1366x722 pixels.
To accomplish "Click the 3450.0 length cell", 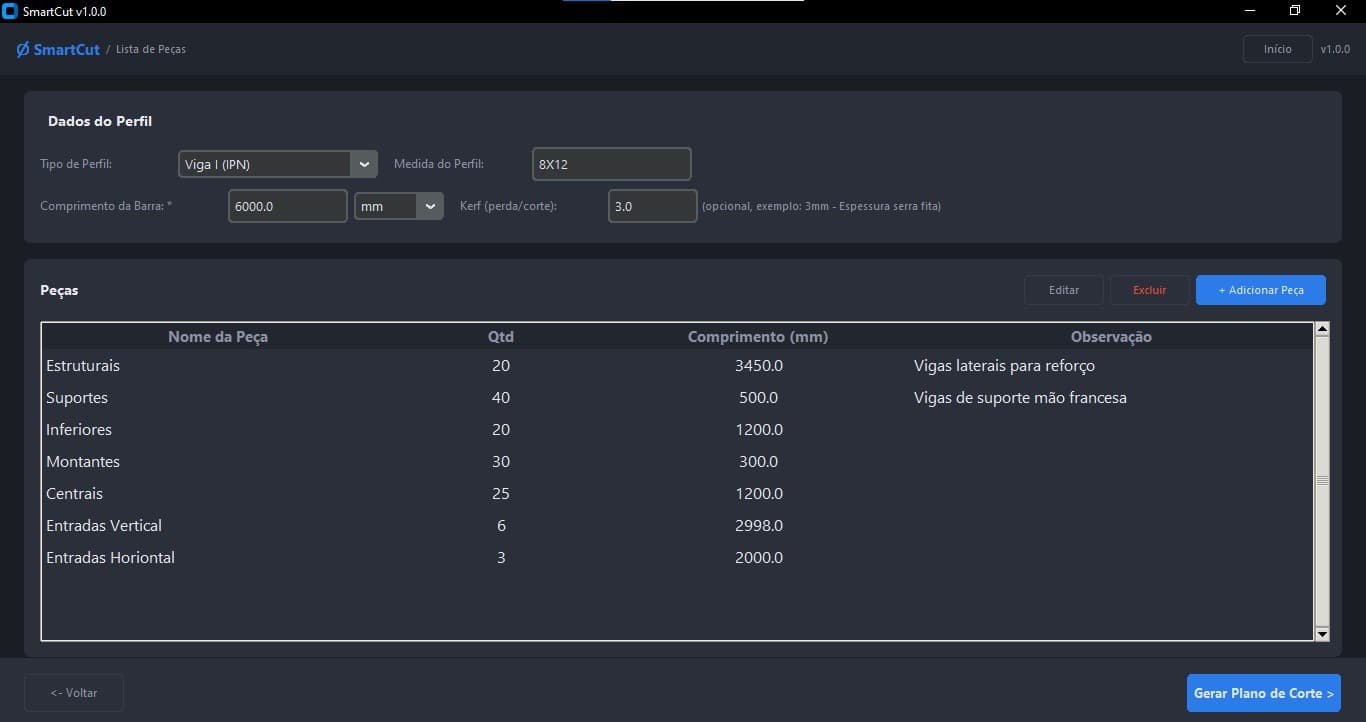I will click(x=759, y=366).
